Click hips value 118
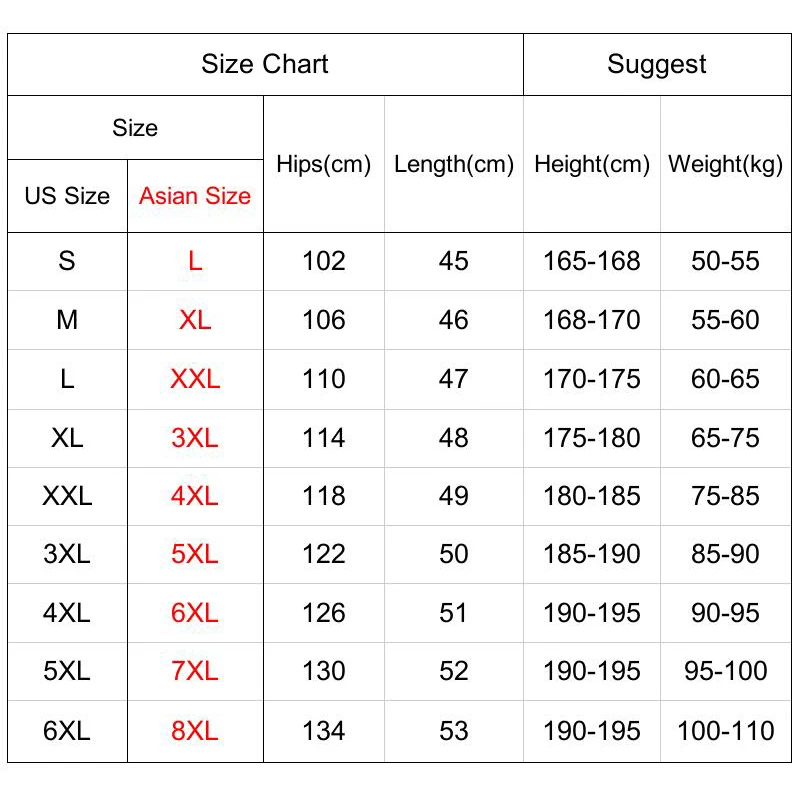800x800 pixels. 324,496
